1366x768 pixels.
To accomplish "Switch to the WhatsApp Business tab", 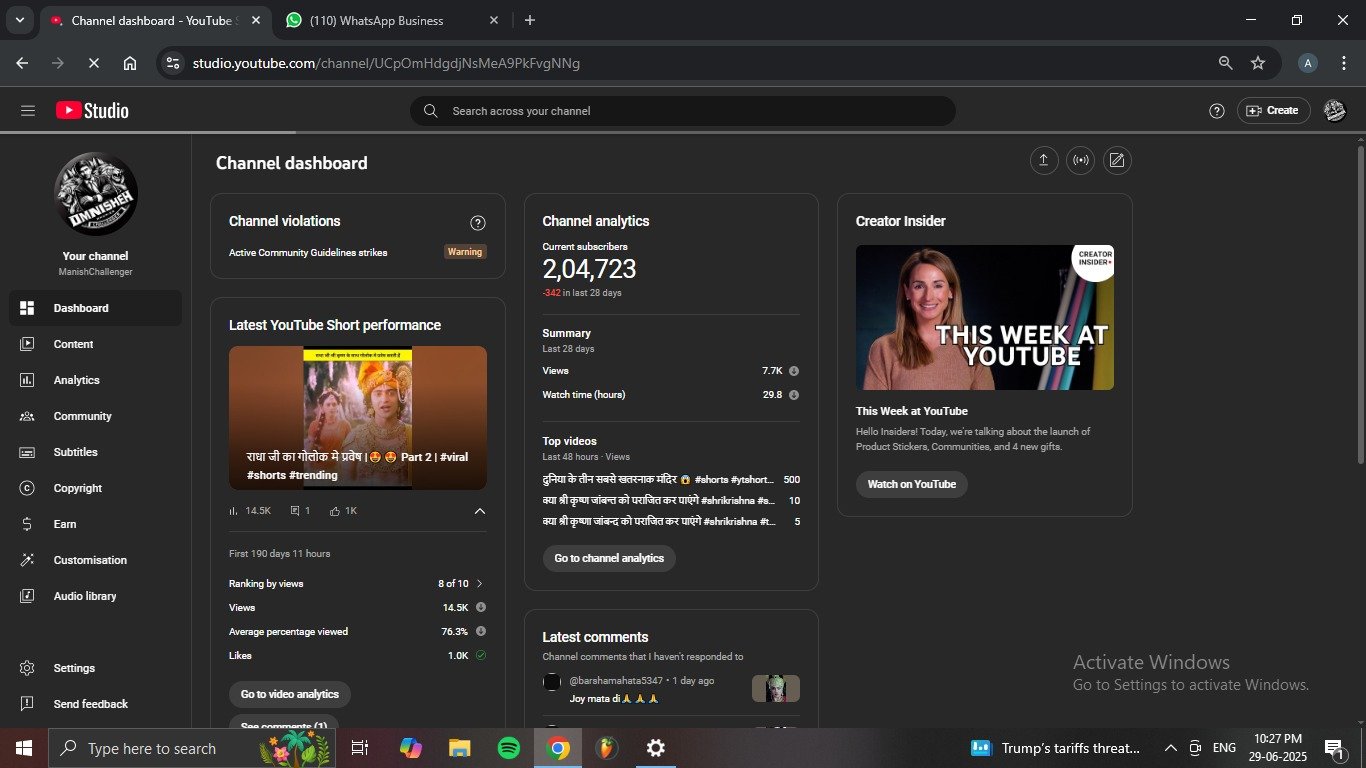I will [391, 21].
